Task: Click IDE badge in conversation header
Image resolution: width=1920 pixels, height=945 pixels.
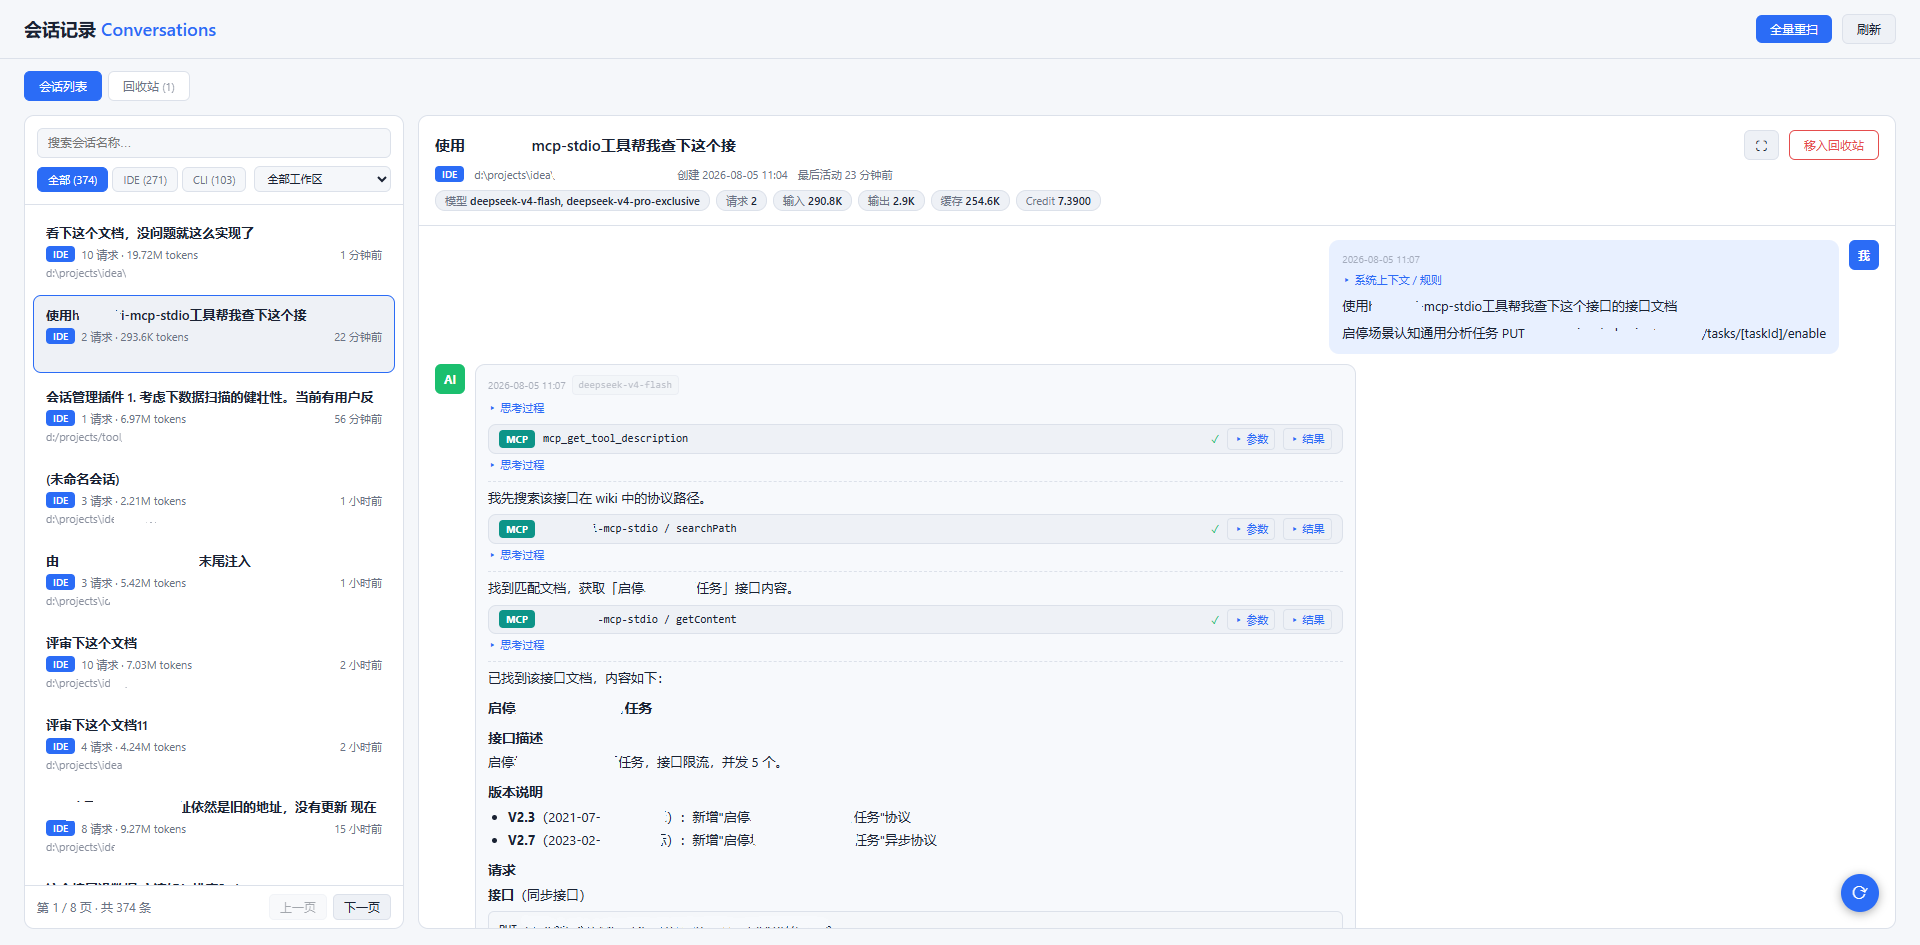Action: (450, 174)
